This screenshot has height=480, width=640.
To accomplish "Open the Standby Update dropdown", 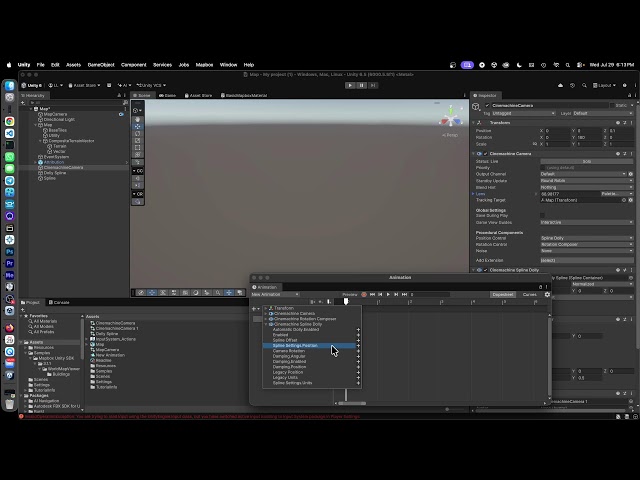I will click(587, 180).
